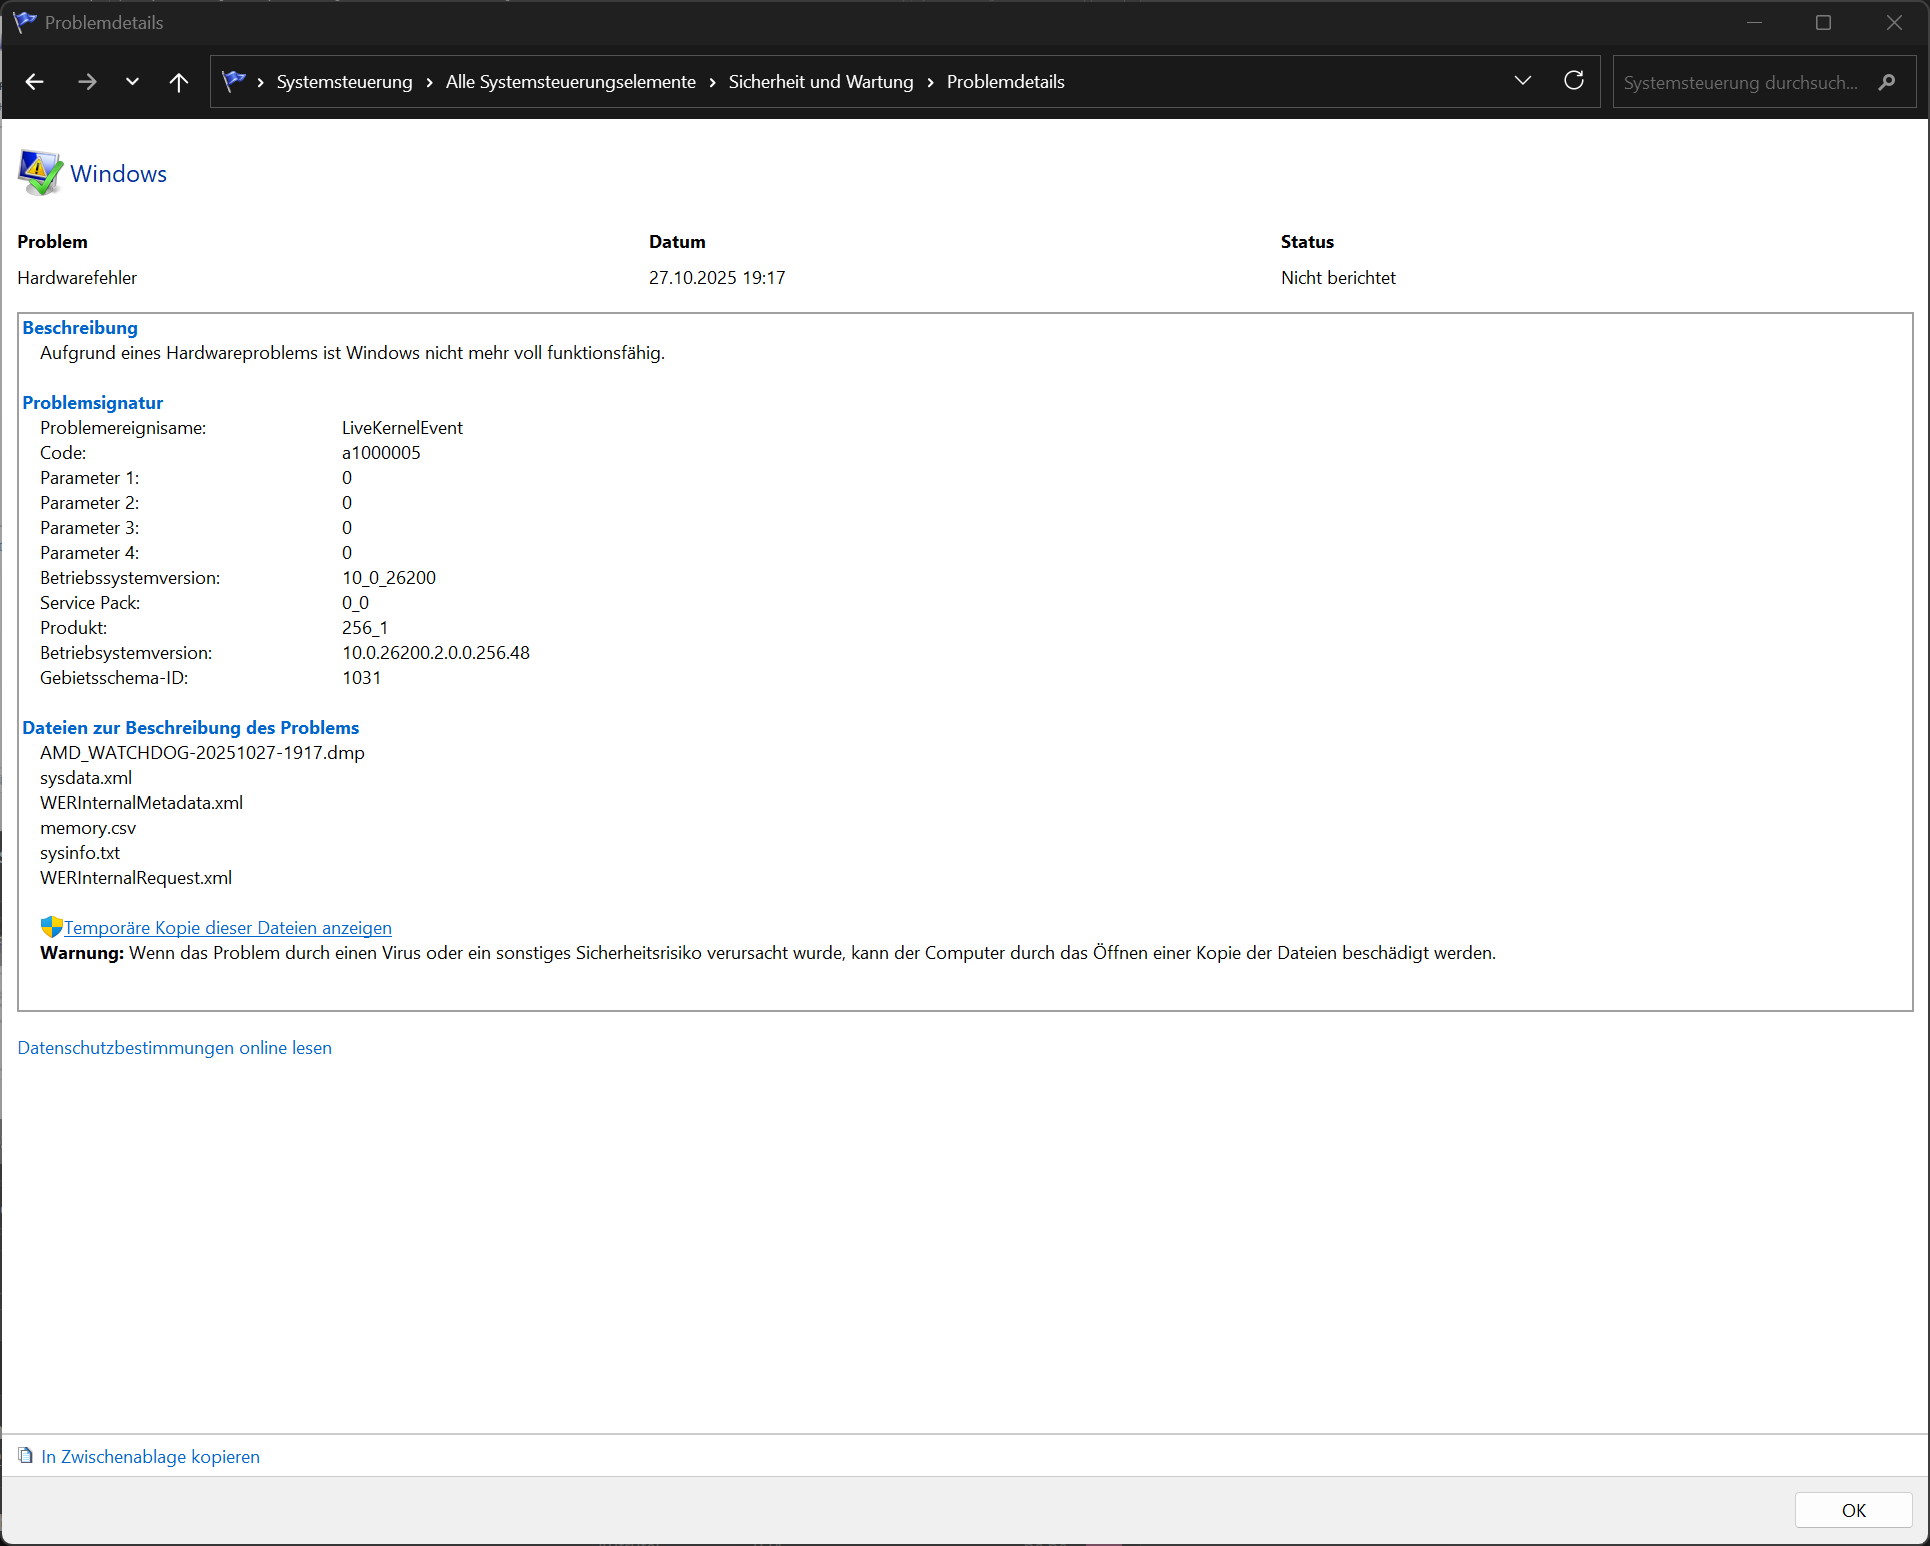This screenshot has width=1930, height=1546.
Task: Focus the Systemsteuerung durchsuchen search field
Action: point(1740,83)
